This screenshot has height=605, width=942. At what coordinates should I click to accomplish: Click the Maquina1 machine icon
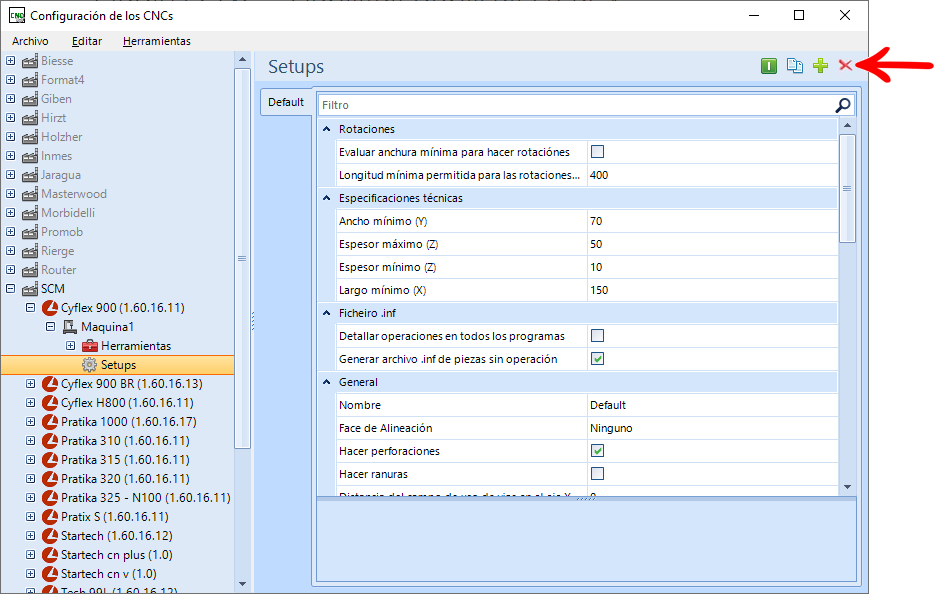(x=70, y=327)
